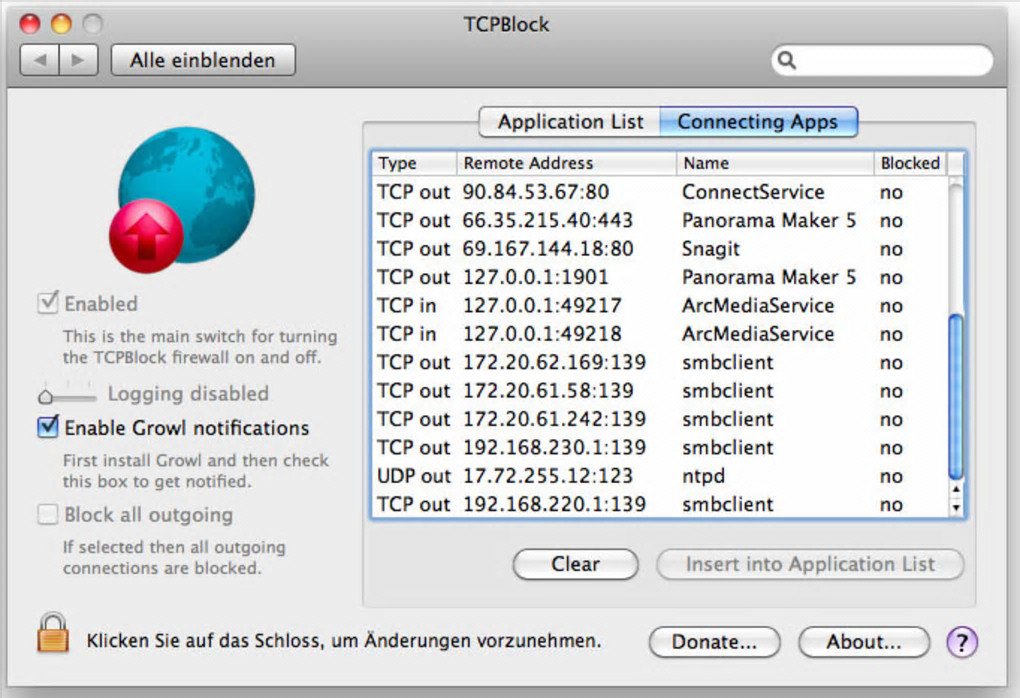Click the Logging disabled slider
The height and width of the screenshot is (698, 1020).
[67, 394]
